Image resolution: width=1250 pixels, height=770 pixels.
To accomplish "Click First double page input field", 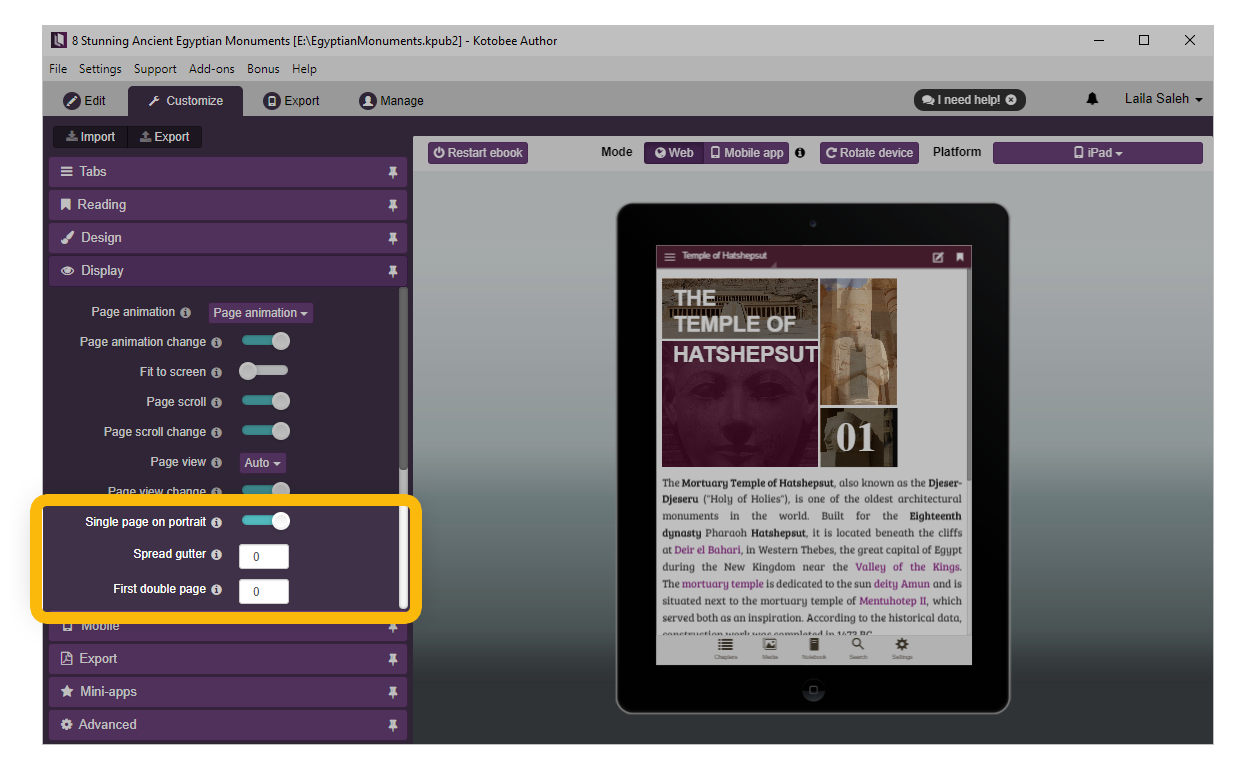I will (x=264, y=591).
